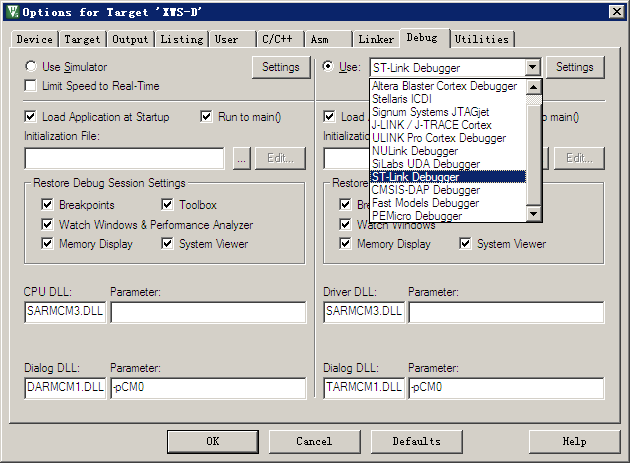Viewport: 630px width, 463px height.
Task: Toggle simulator Memory Display checkbox
Action: (x=47, y=244)
